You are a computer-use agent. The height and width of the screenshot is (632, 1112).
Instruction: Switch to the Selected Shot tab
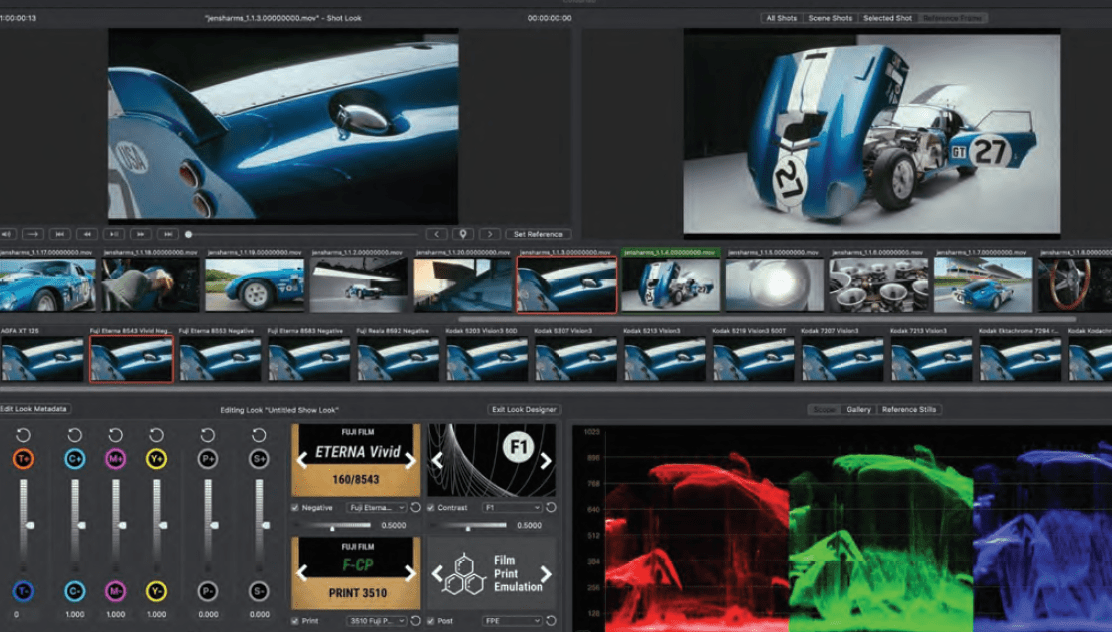click(x=887, y=18)
